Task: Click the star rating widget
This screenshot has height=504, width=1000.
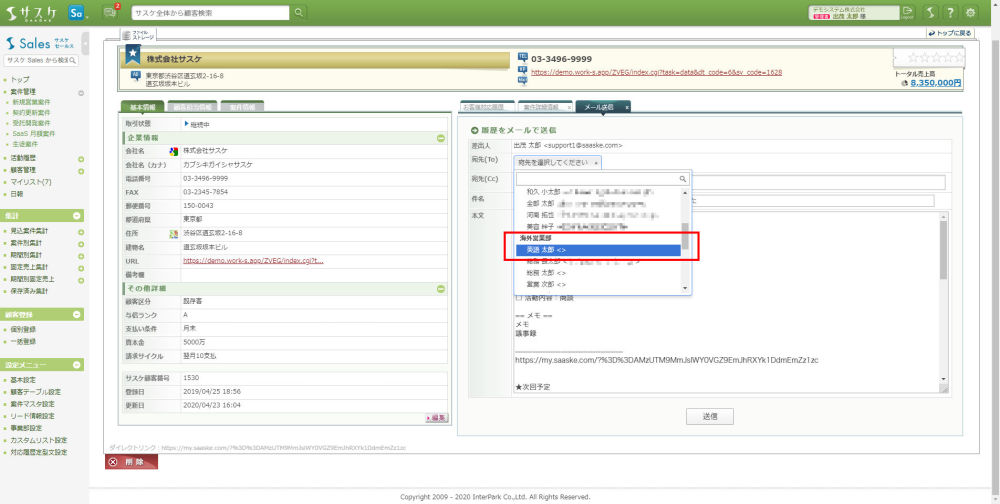Action: point(927,58)
